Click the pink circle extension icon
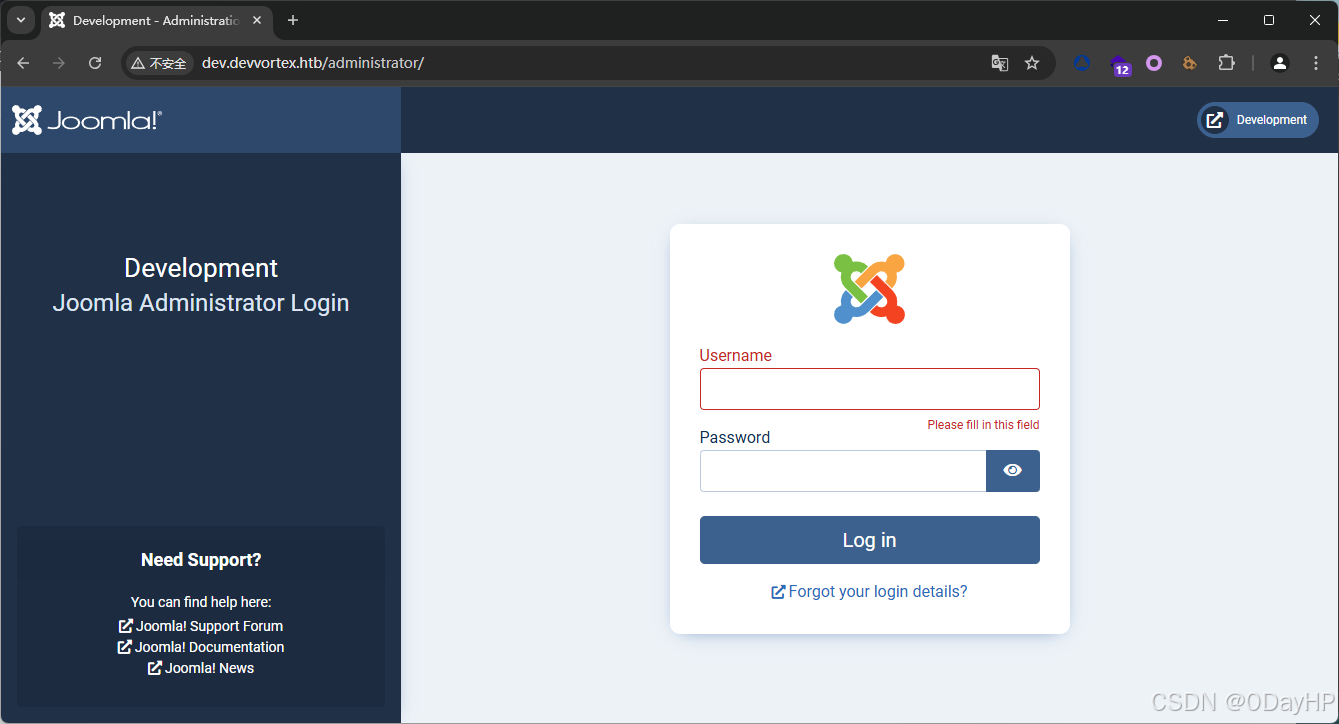 [x=1154, y=62]
